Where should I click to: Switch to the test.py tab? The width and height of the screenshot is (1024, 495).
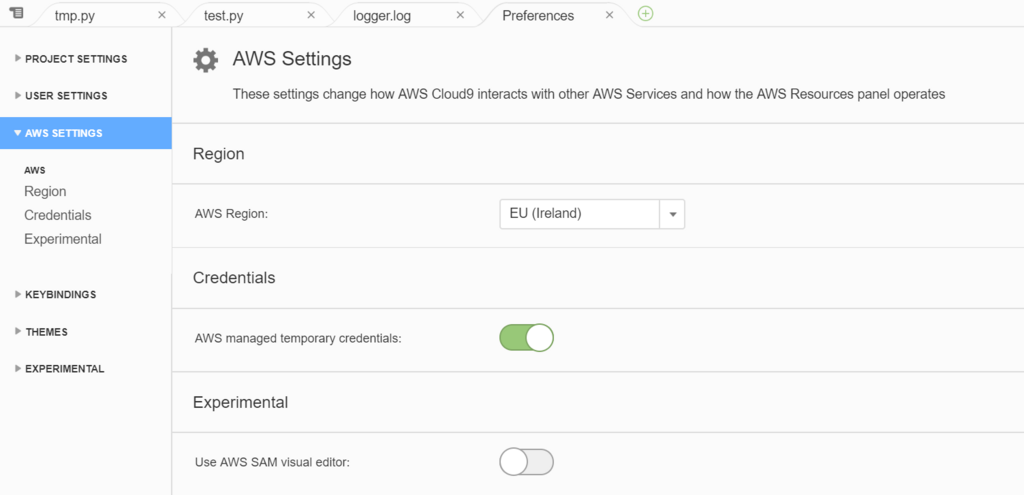pyautogui.click(x=223, y=16)
